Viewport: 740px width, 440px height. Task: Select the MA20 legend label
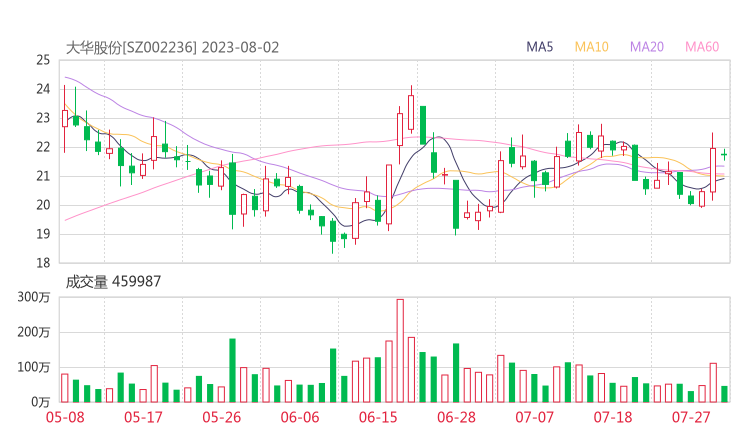tap(647, 47)
